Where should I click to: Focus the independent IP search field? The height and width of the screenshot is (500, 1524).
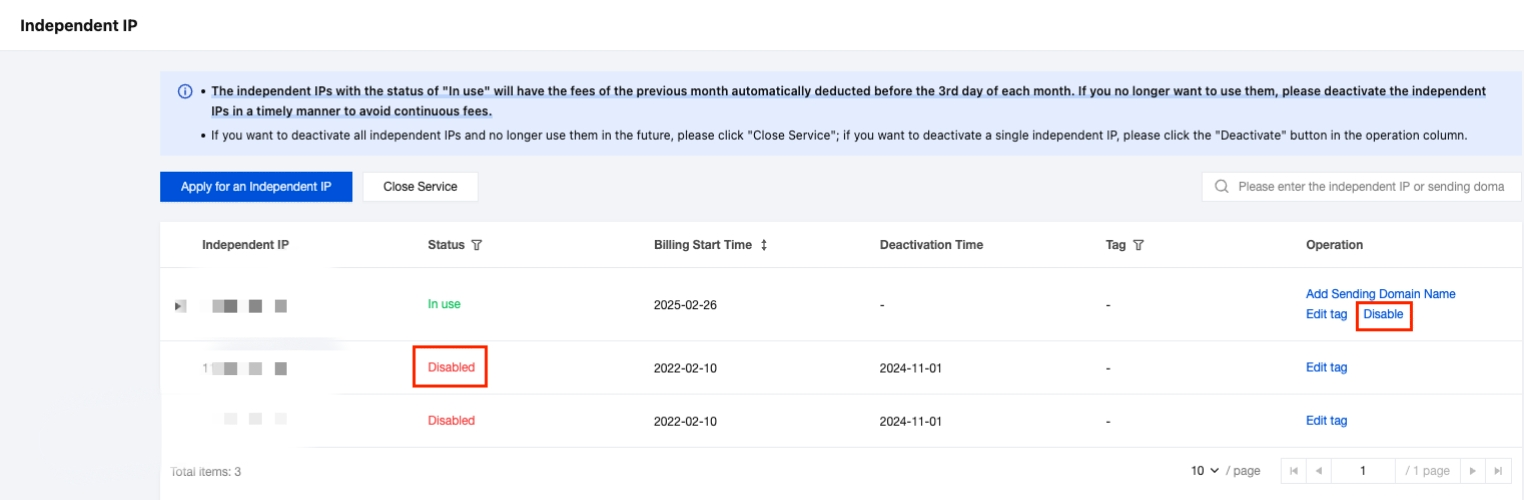click(1370, 187)
